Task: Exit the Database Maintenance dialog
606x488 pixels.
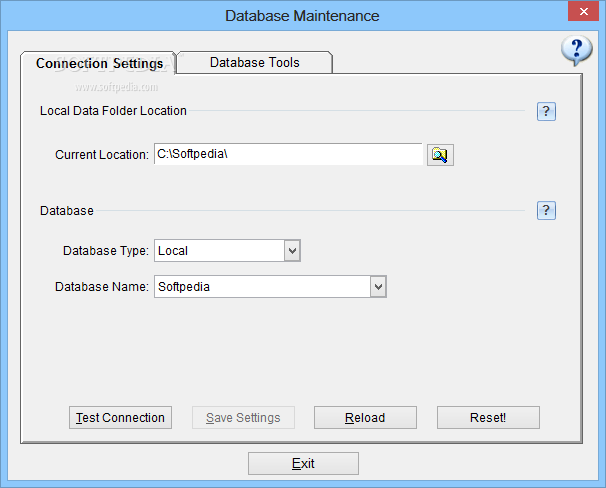Action: [x=303, y=463]
